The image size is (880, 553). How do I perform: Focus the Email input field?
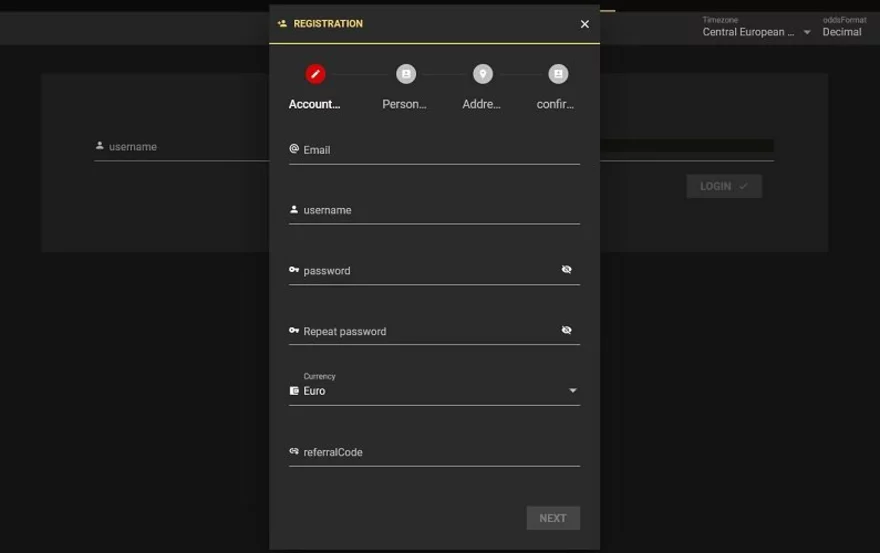pos(438,150)
